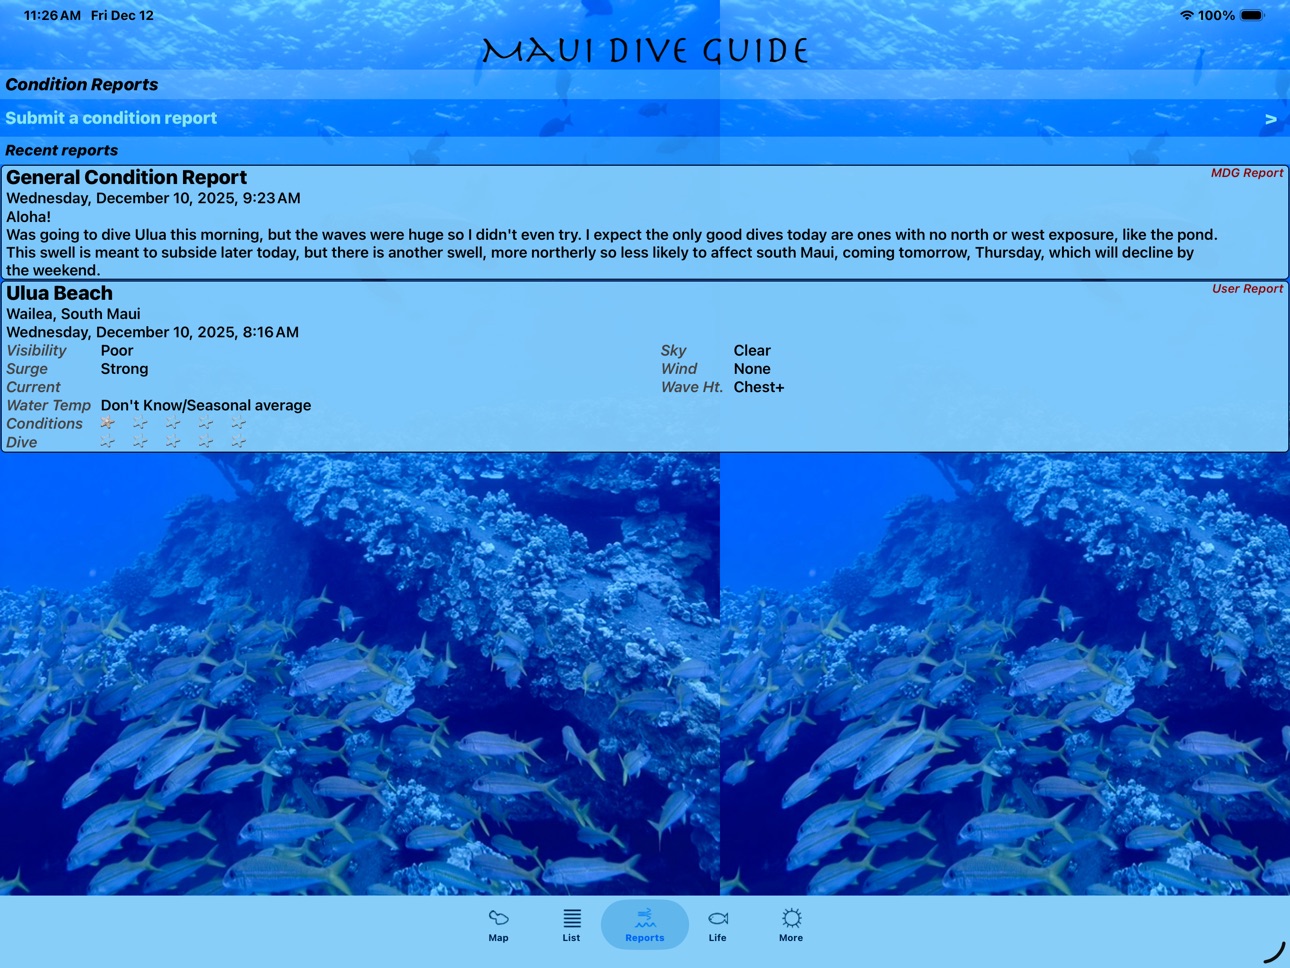Click the Surge value Strong
This screenshot has width=1290, height=968.
tap(124, 369)
